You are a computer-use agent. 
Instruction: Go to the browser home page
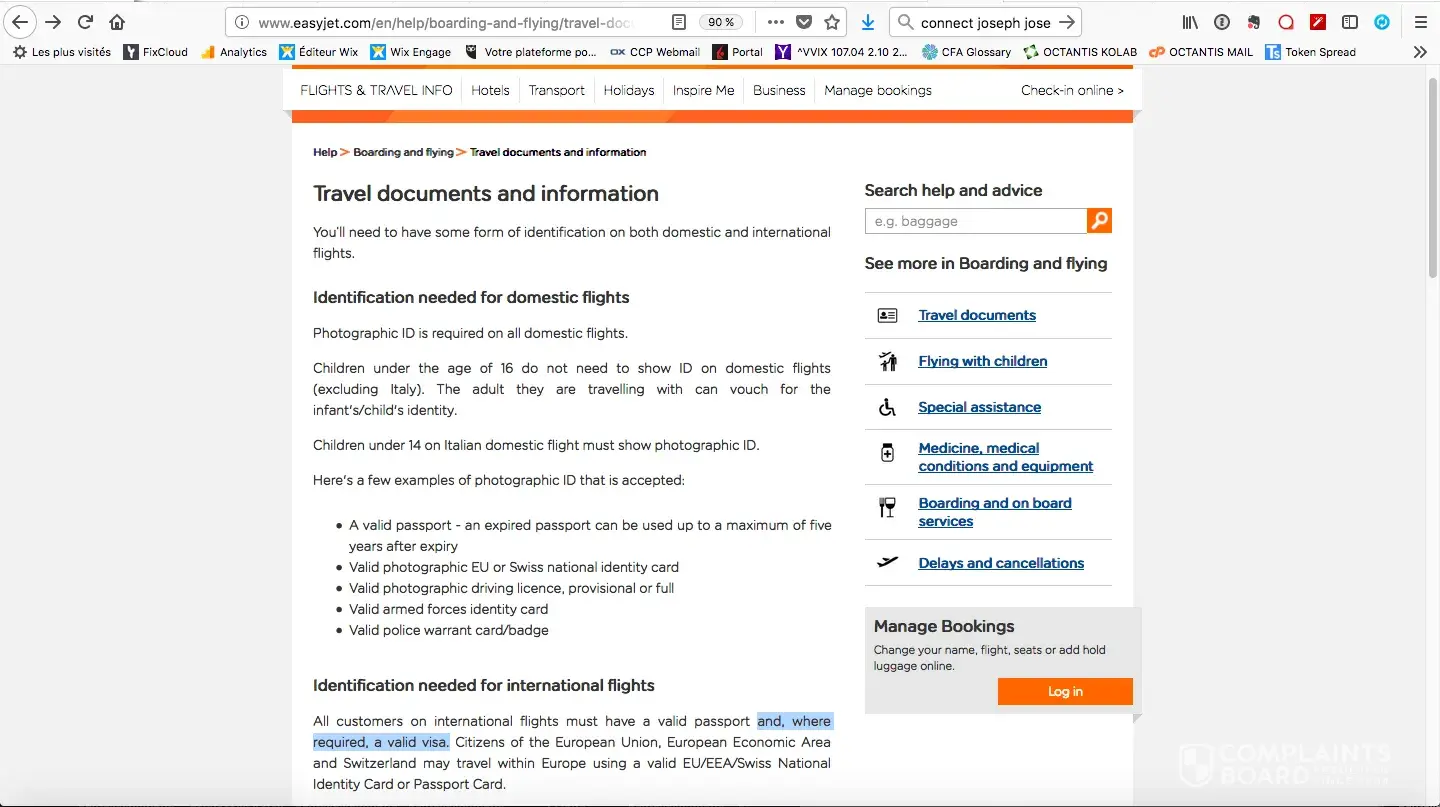pos(117,22)
